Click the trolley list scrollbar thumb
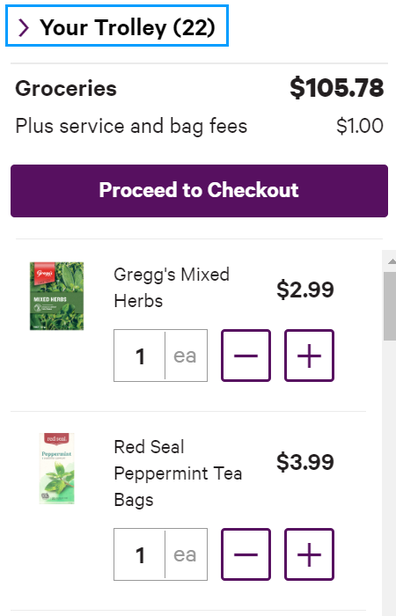 pyautogui.click(x=390, y=306)
